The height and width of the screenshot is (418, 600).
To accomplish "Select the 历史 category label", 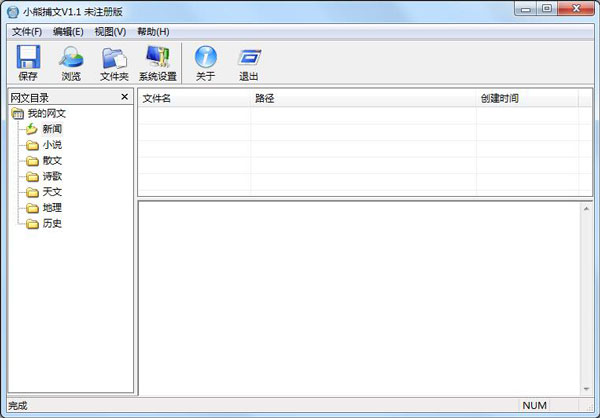I will (52, 224).
